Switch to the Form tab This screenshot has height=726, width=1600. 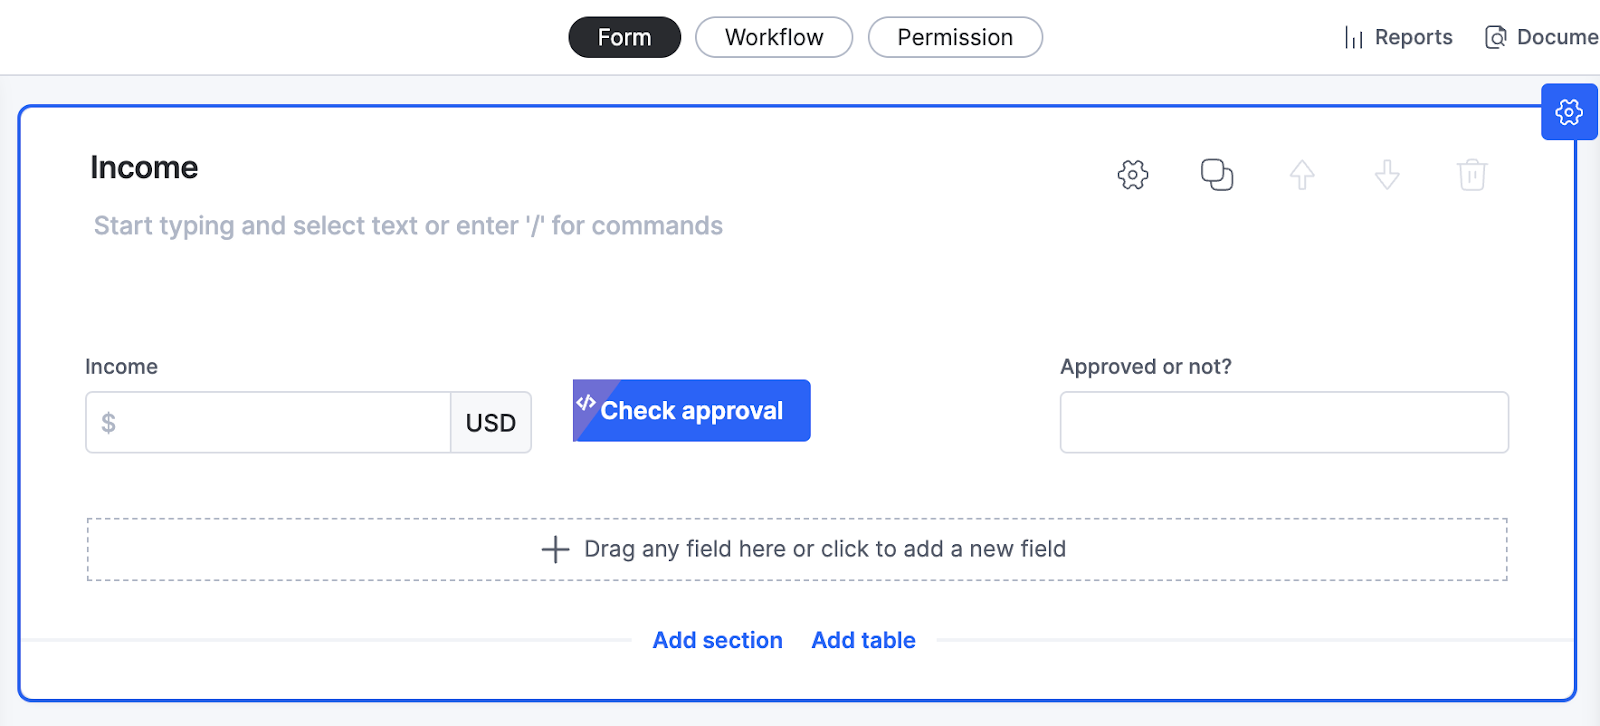(625, 37)
